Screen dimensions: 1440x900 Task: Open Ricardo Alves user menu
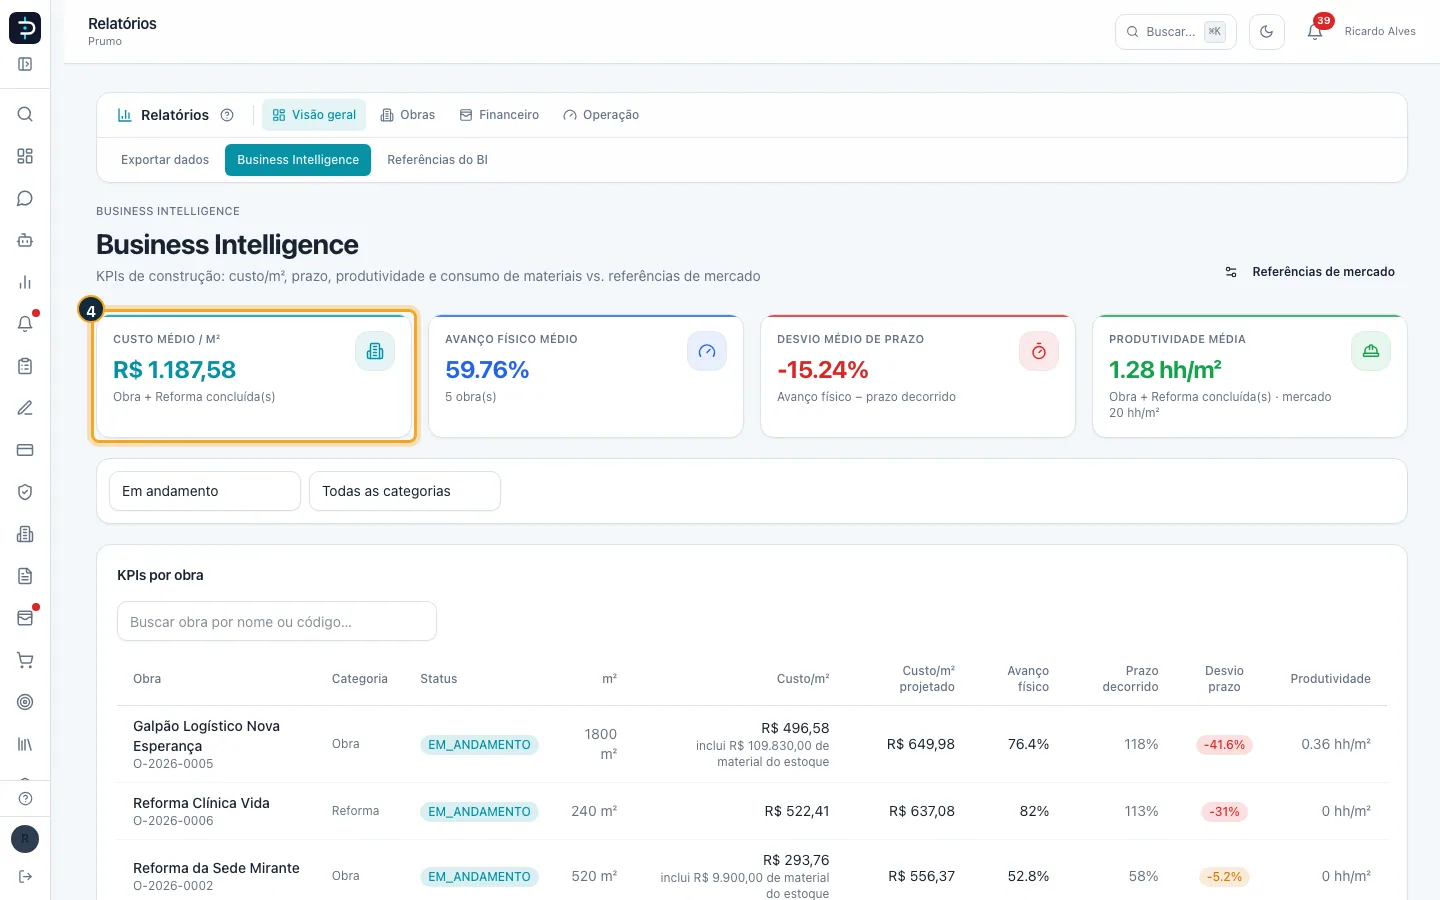1380,31
